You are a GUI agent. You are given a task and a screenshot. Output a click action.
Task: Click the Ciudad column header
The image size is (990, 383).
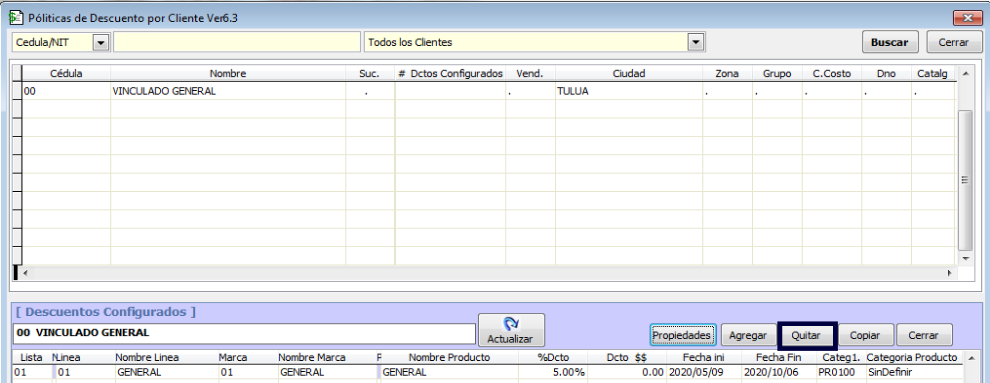(629, 74)
